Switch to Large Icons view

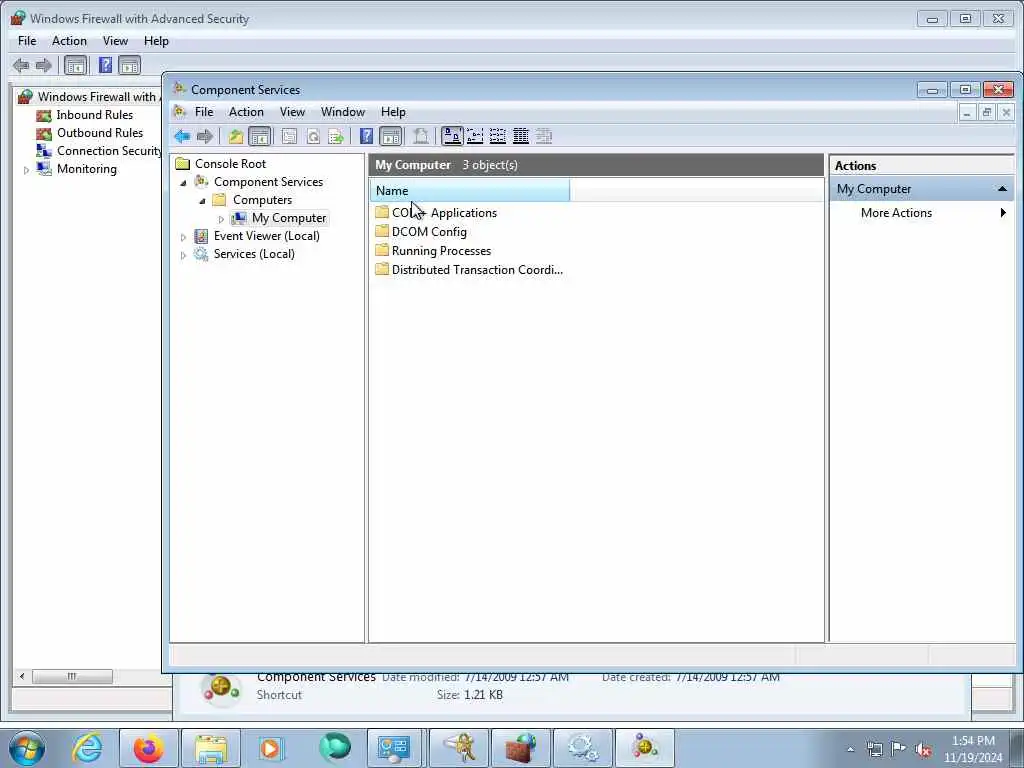pos(452,136)
